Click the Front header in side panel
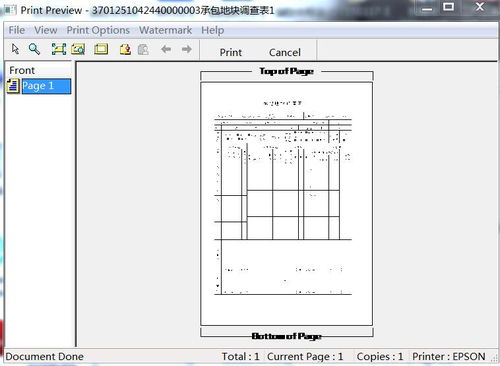 point(22,70)
